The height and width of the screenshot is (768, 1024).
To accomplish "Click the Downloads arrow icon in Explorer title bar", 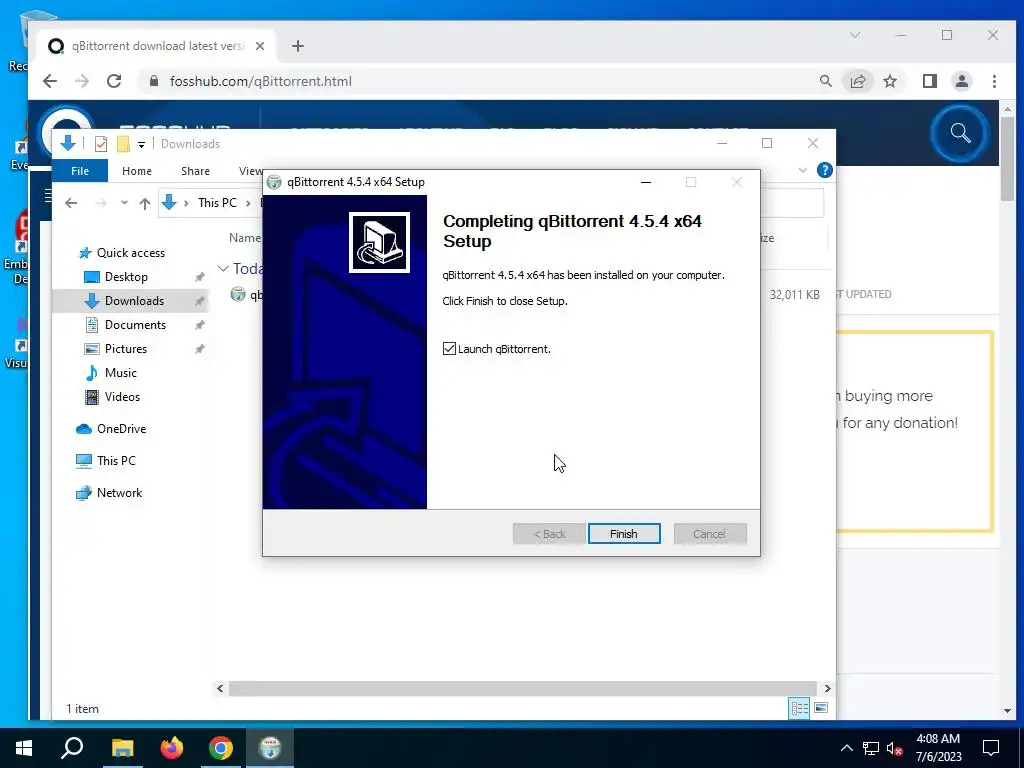I will coord(68,143).
